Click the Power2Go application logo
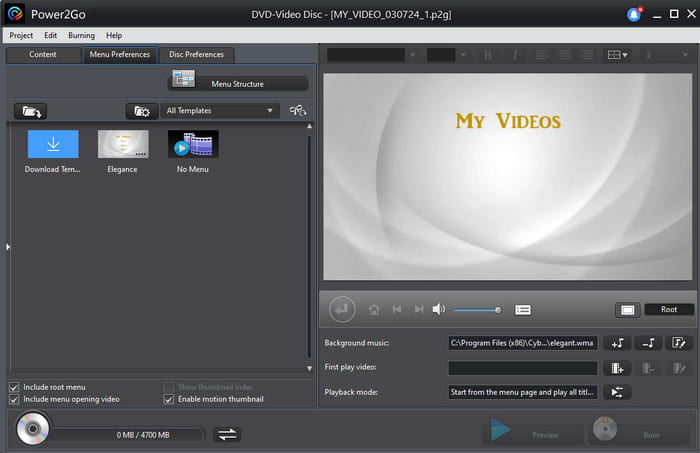Image resolution: width=700 pixels, height=453 pixels. pos(15,14)
